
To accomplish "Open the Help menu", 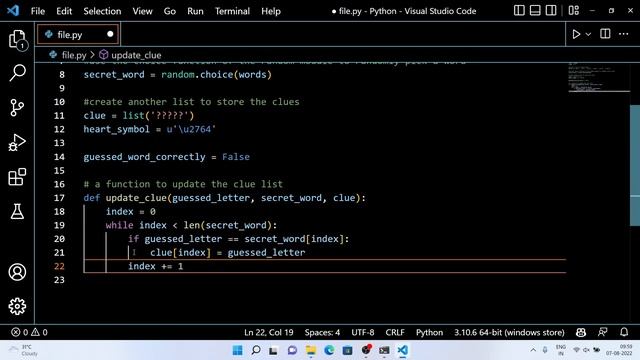I will [x=271, y=11].
